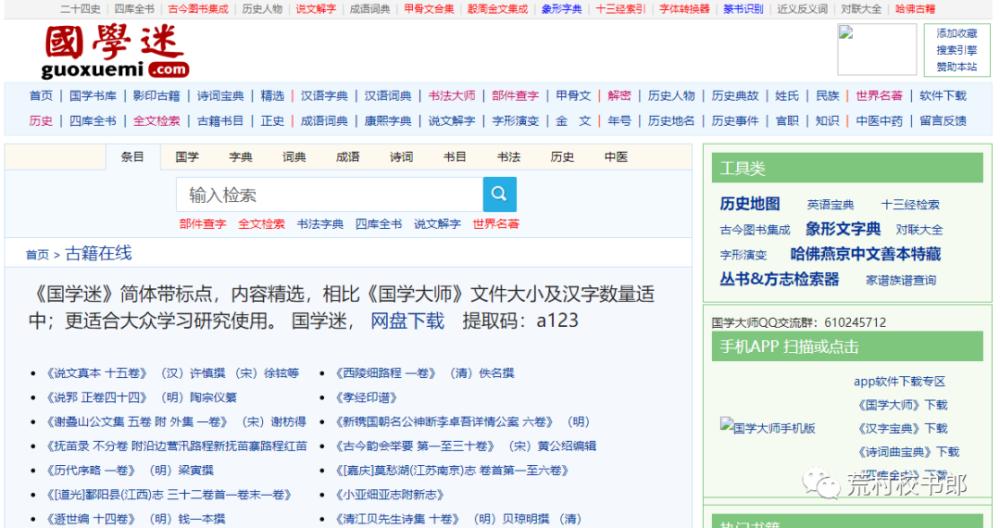This screenshot has width=1000, height=528.
Task: Switch to the 字典 search tab
Action: click(x=240, y=157)
